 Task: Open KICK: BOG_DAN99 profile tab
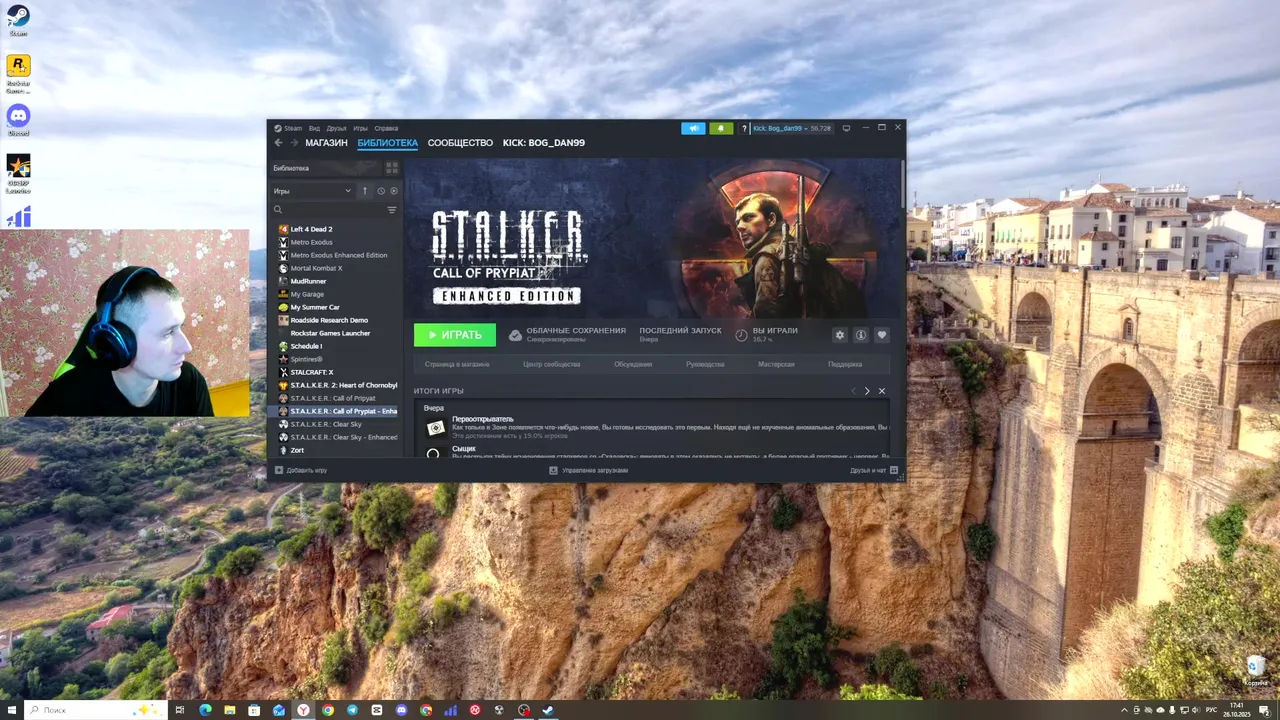(544, 143)
